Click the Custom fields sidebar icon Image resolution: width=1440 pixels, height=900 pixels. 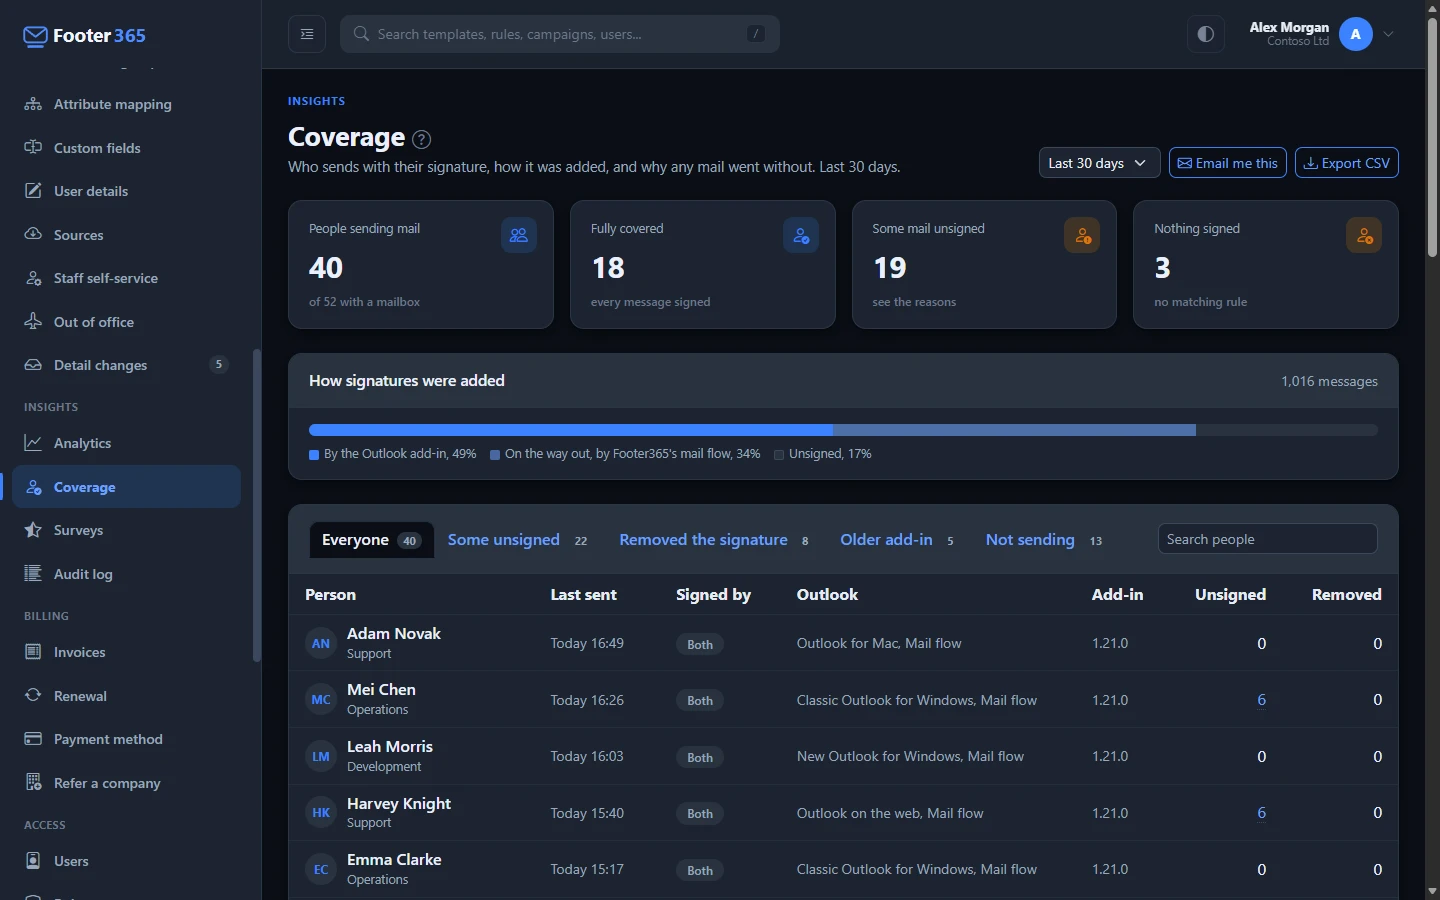[33, 148]
